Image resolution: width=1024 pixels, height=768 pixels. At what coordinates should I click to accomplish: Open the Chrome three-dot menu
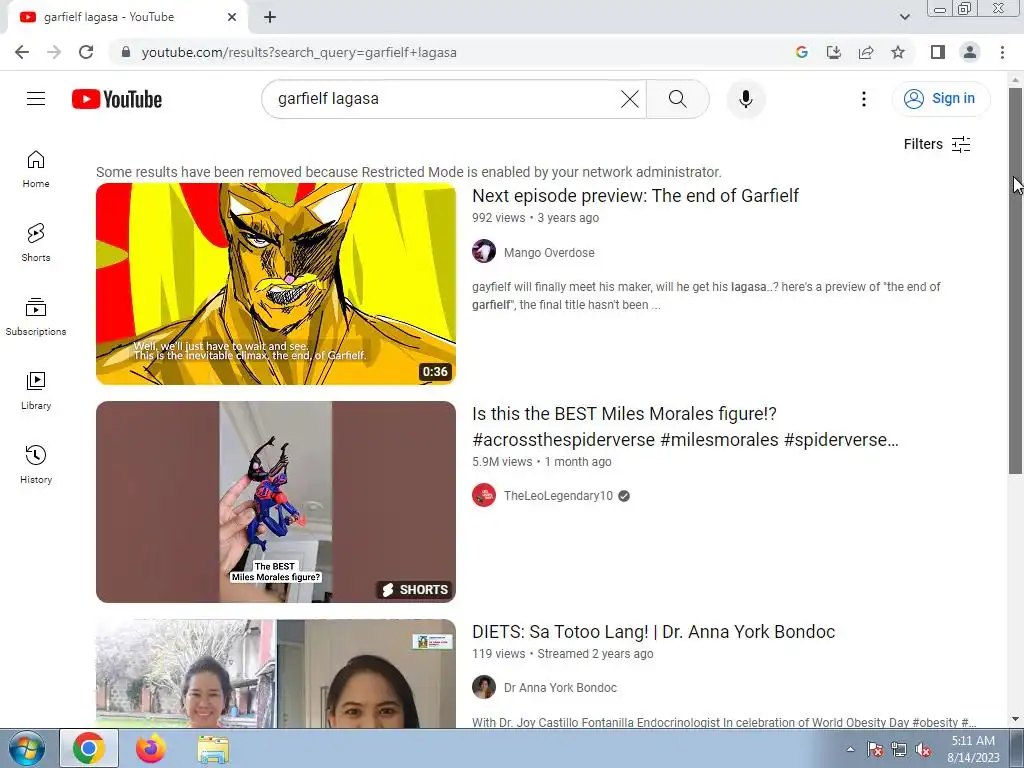pyautogui.click(x=1002, y=52)
